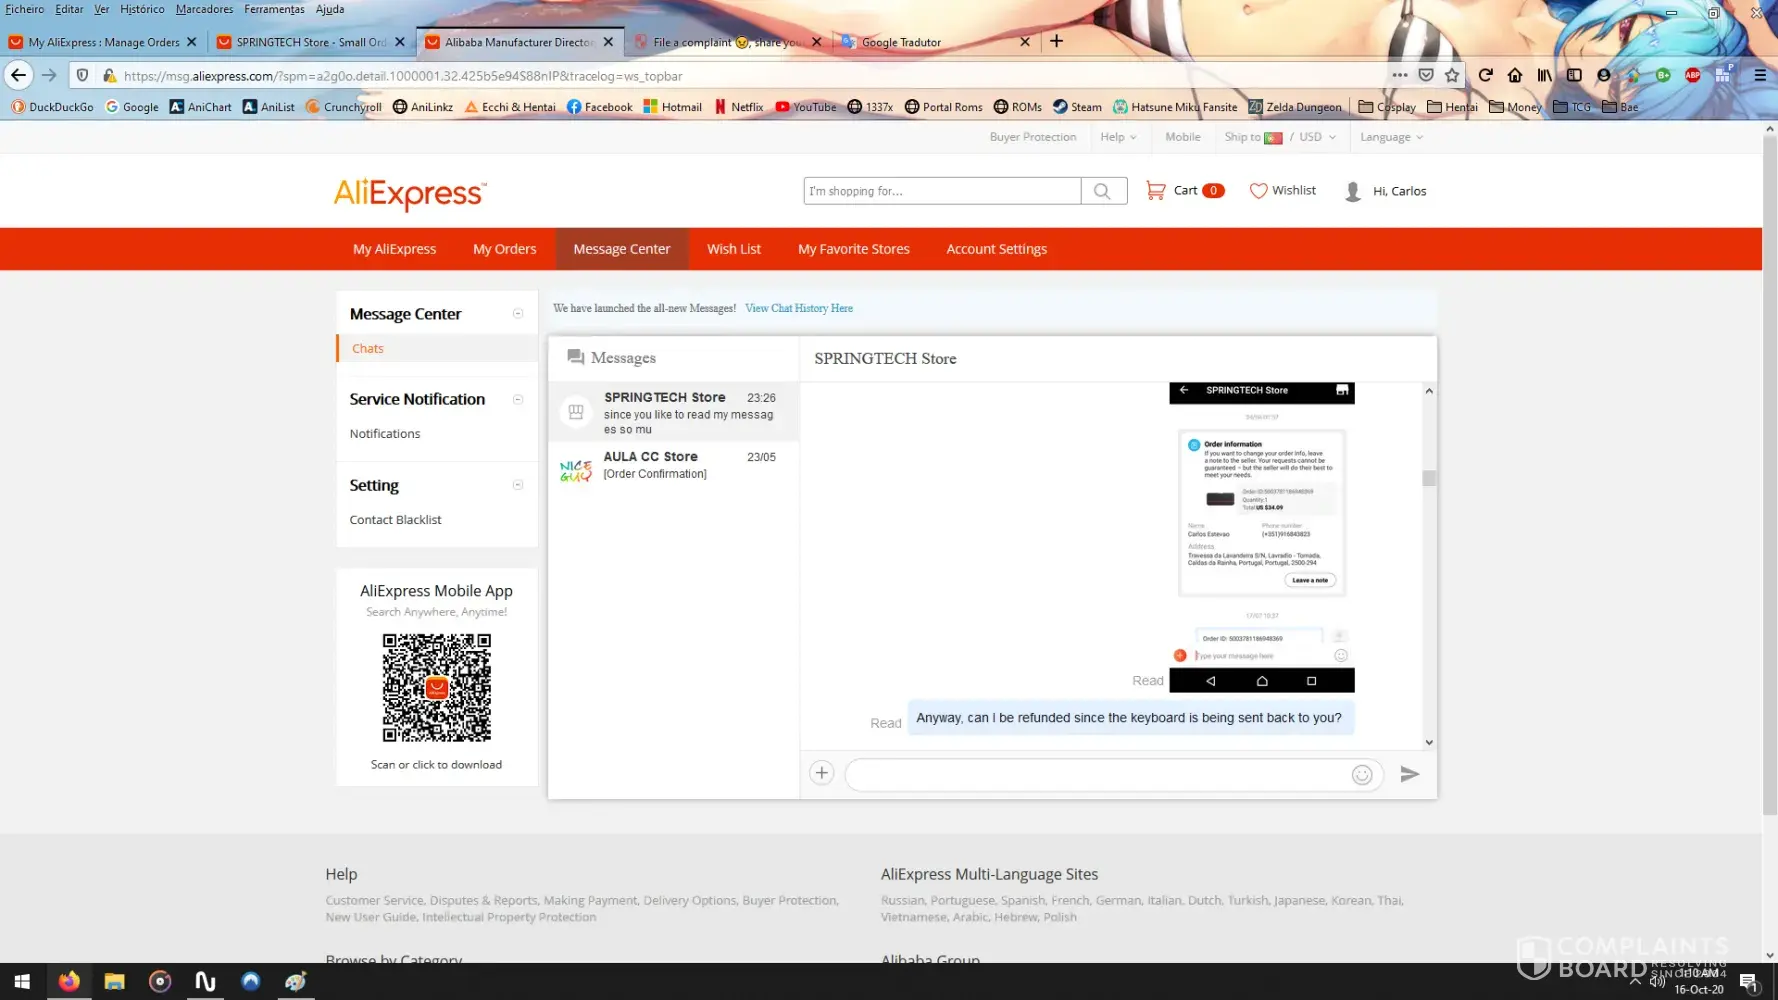Switch to the File a complaint tab
The image size is (1778, 1000).
(728, 42)
